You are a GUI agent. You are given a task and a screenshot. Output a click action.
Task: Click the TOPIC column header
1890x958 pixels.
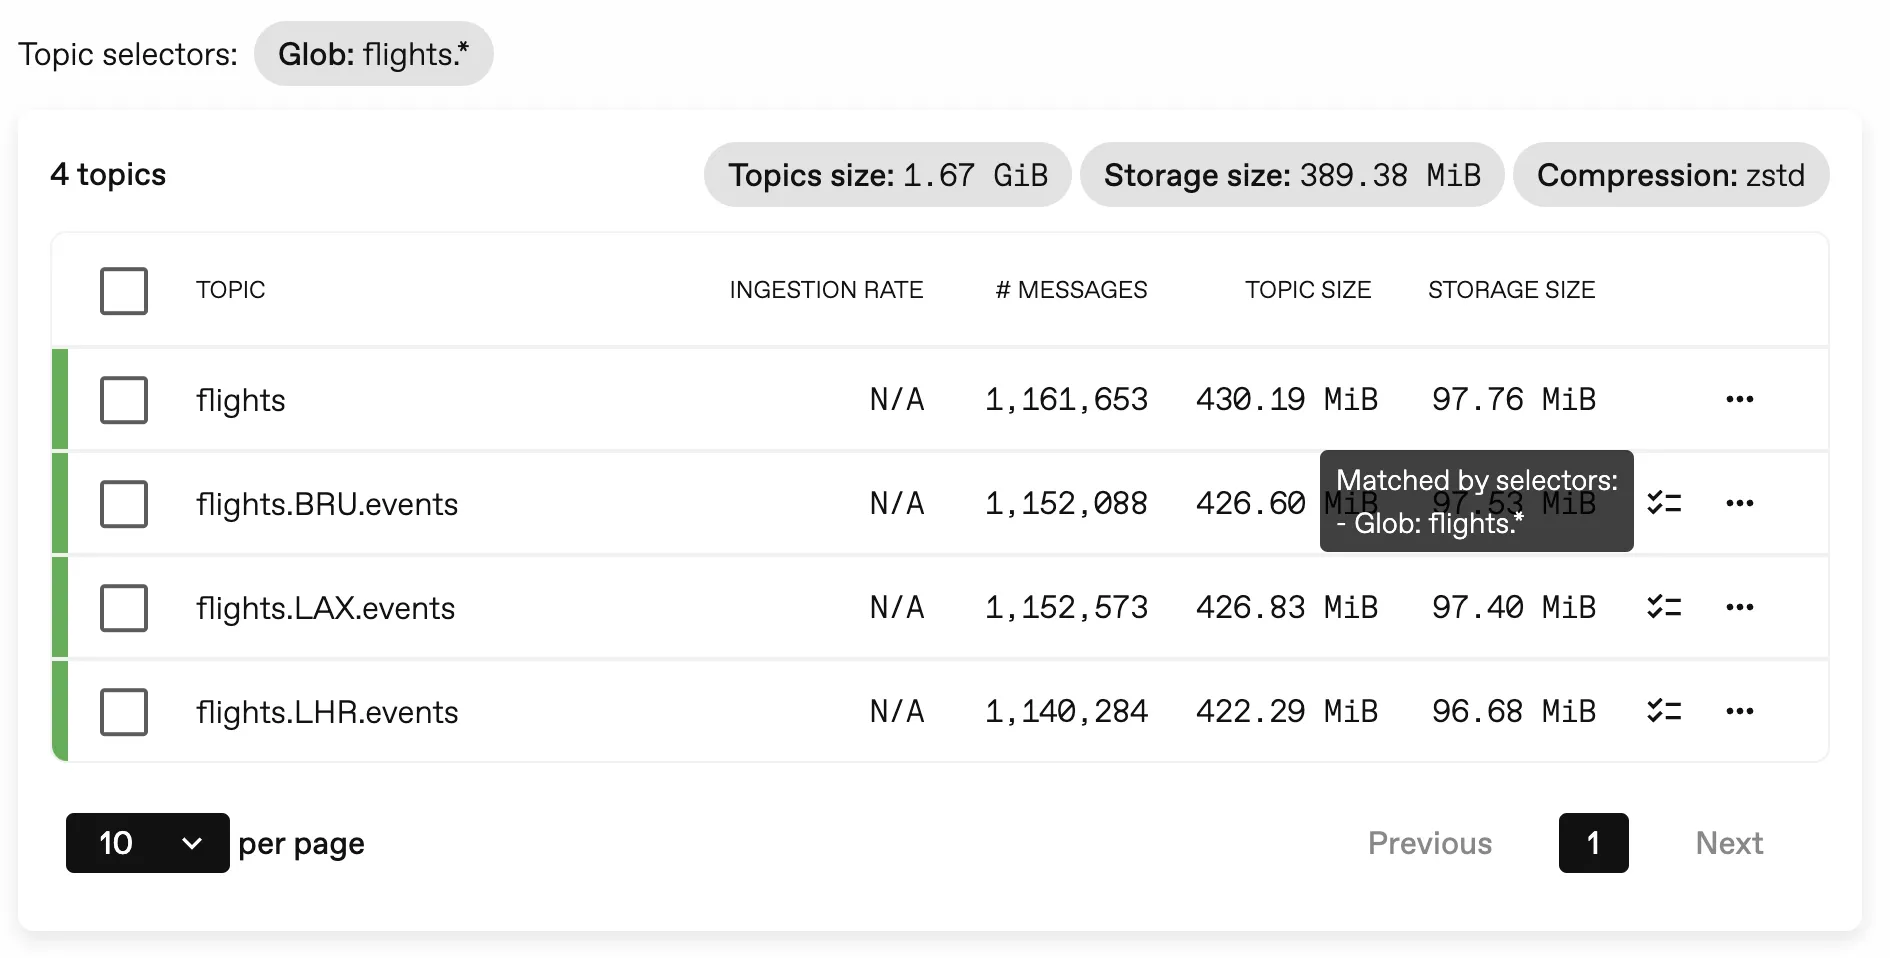(231, 290)
